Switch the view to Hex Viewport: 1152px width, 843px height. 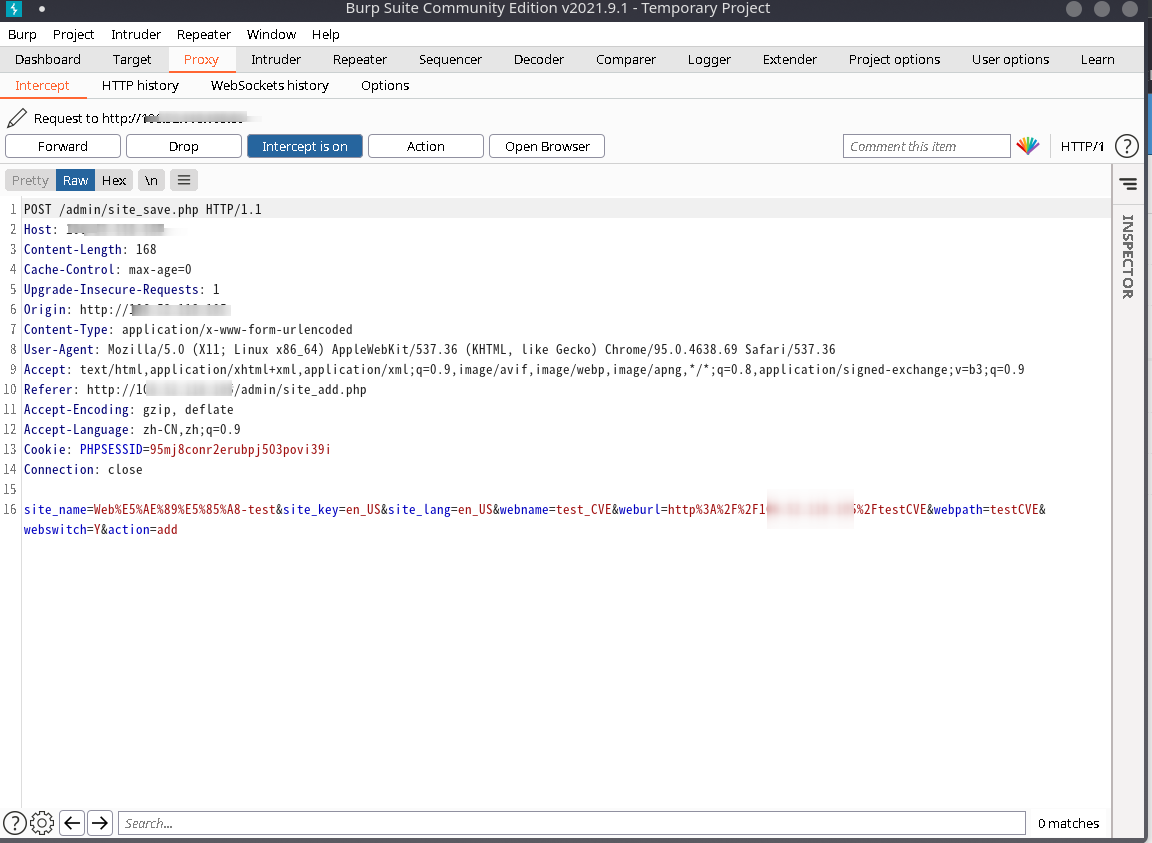tap(114, 180)
